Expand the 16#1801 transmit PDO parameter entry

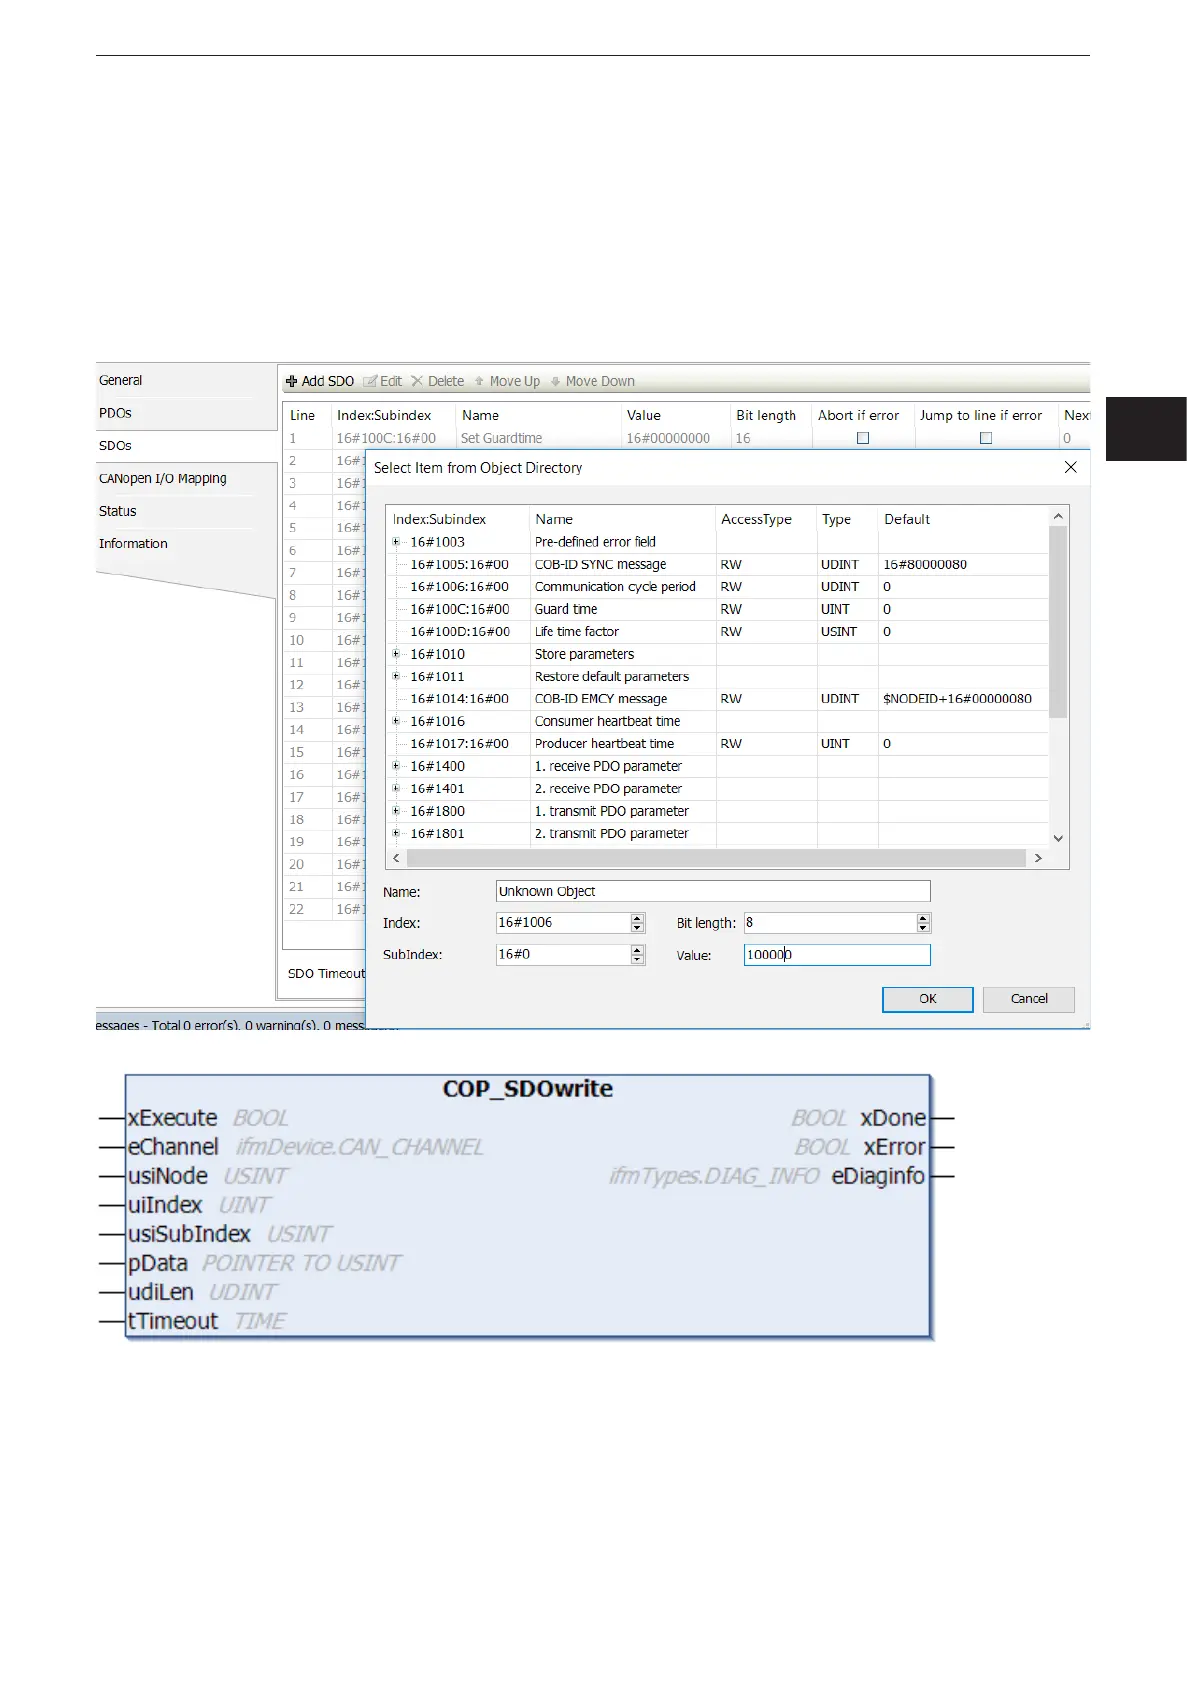(396, 833)
